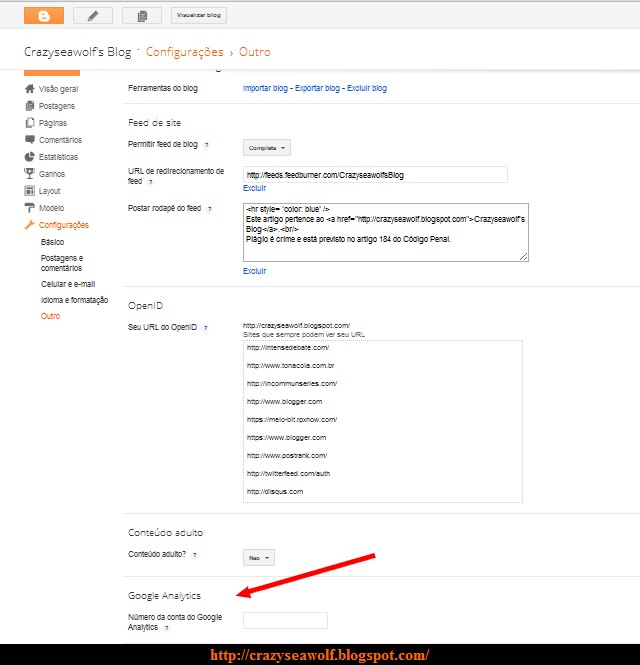Select Postagens e comentários settings subitem

(62, 263)
